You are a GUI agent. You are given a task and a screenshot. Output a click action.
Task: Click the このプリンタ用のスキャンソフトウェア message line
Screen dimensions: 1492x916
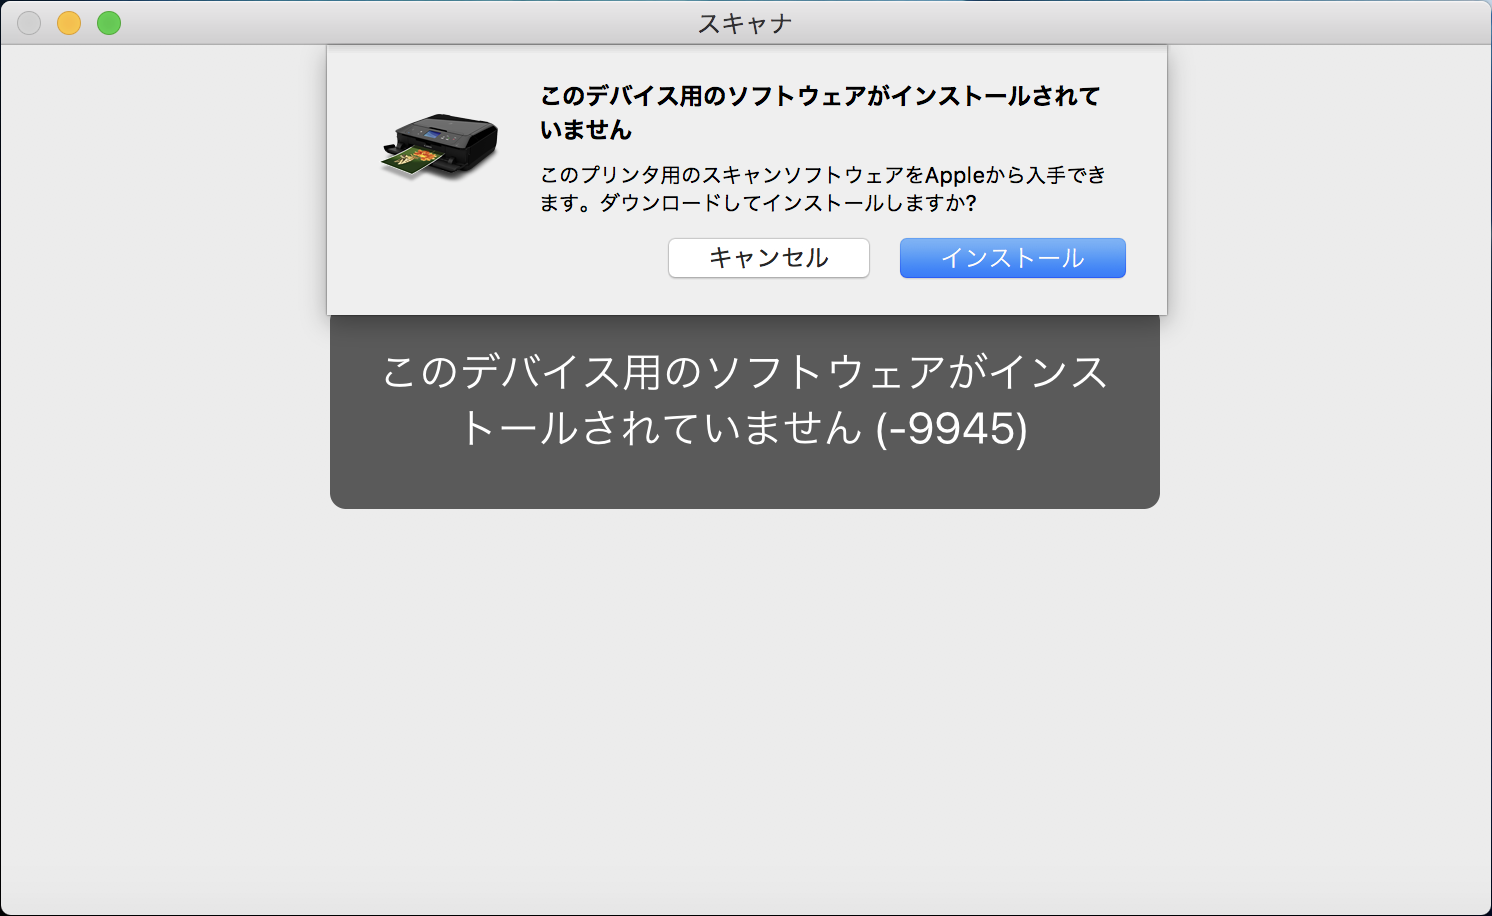(822, 175)
